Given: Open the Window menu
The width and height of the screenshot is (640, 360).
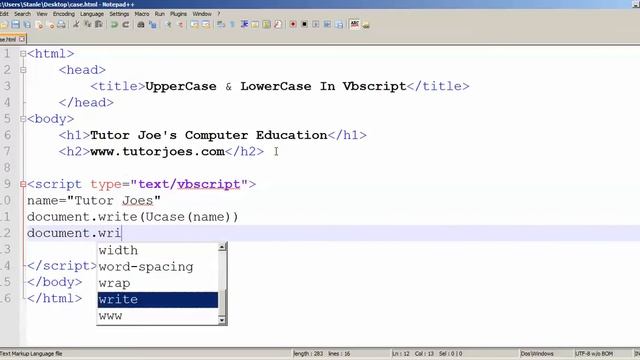Looking at the screenshot, I should [x=202, y=14].
